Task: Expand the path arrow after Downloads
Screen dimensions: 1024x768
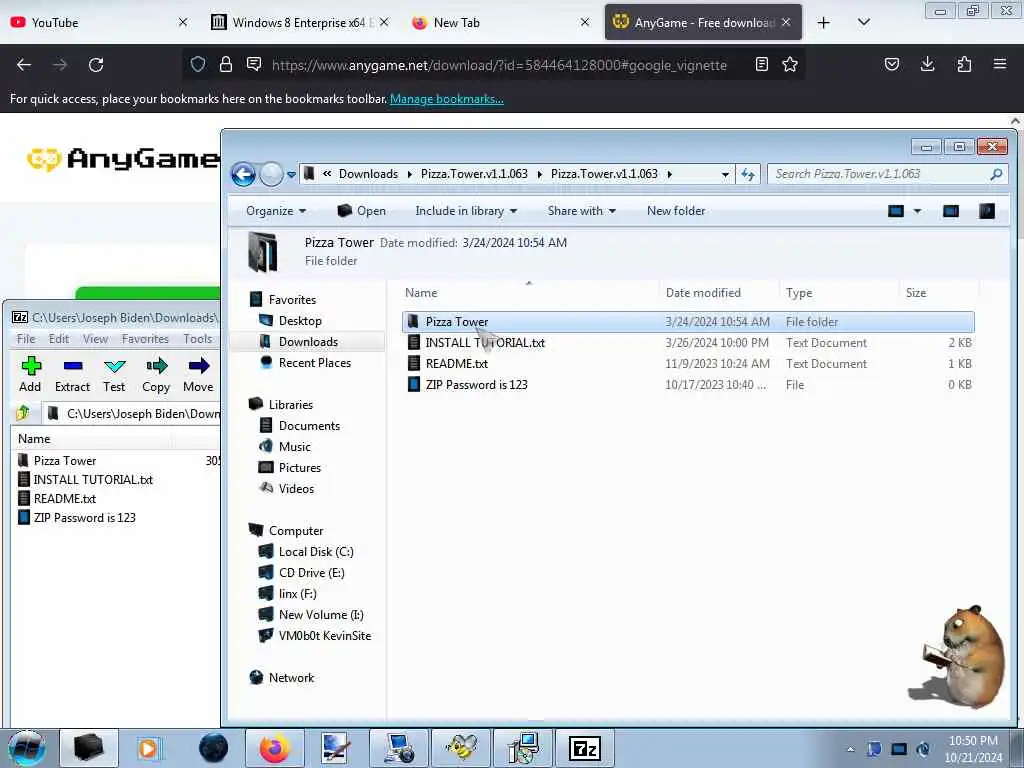Action: pyautogui.click(x=409, y=174)
